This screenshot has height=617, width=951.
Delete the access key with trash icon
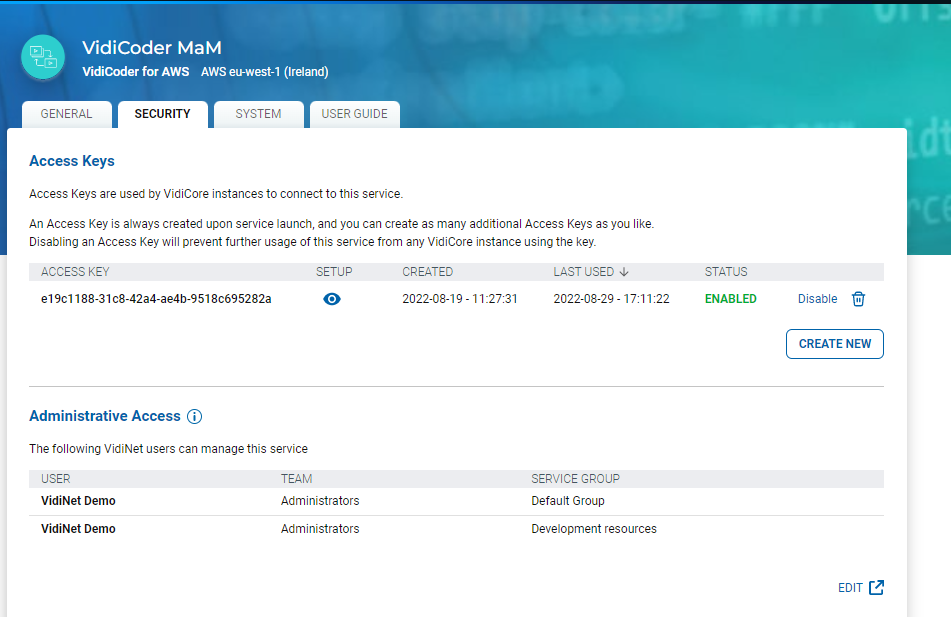[x=858, y=299]
